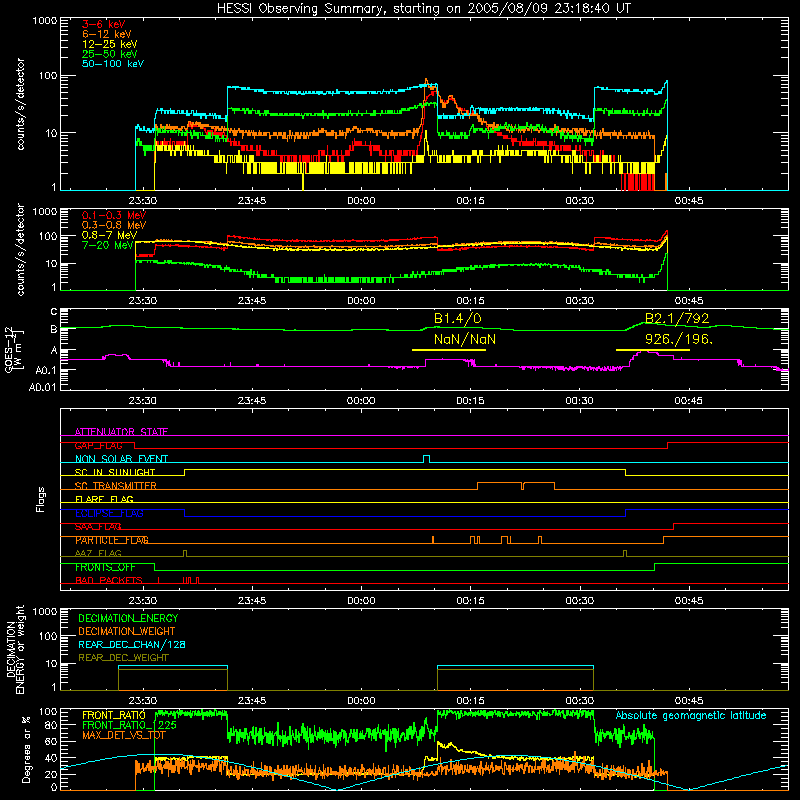
Task: Select the SC_TRANSMITTER flag label
Action: 116,486
